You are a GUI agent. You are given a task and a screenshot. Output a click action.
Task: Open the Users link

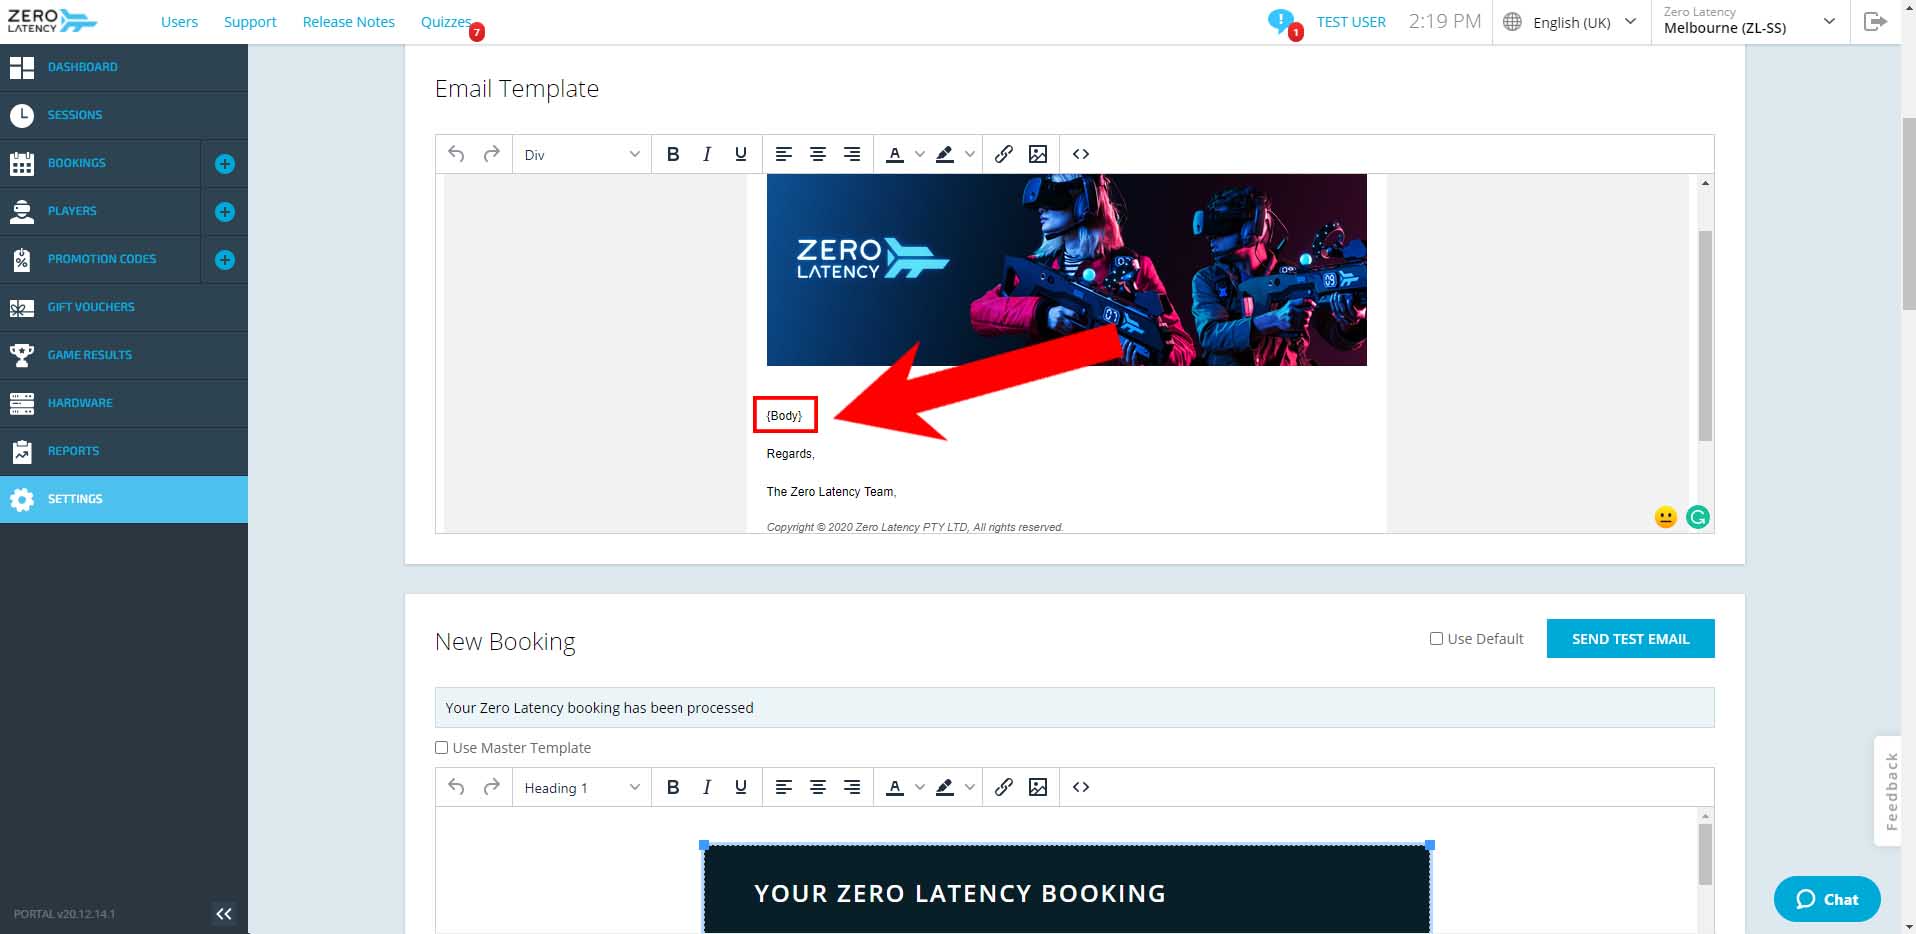[x=179, y=22]
